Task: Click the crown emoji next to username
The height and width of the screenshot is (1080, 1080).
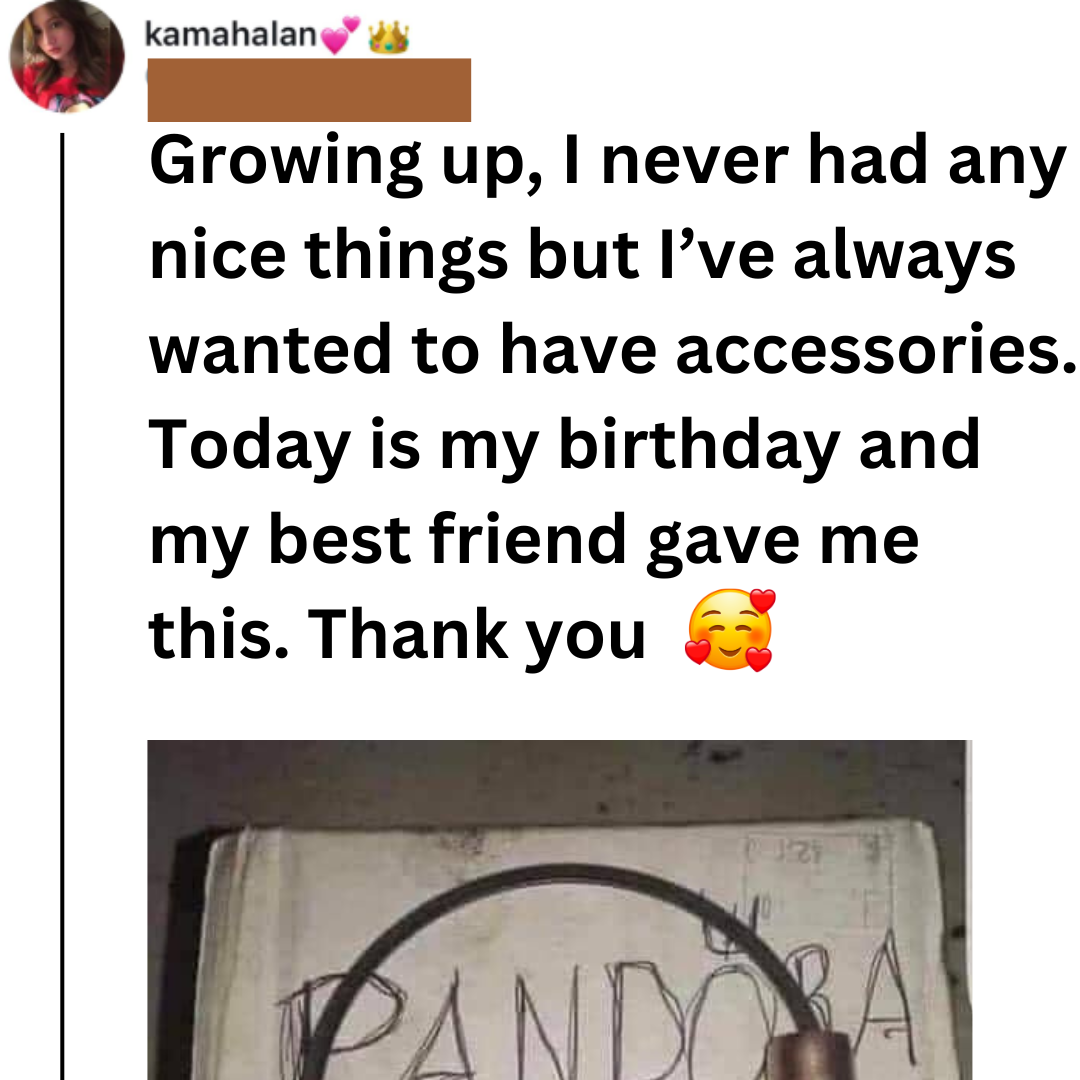Action: pos(388,37)
